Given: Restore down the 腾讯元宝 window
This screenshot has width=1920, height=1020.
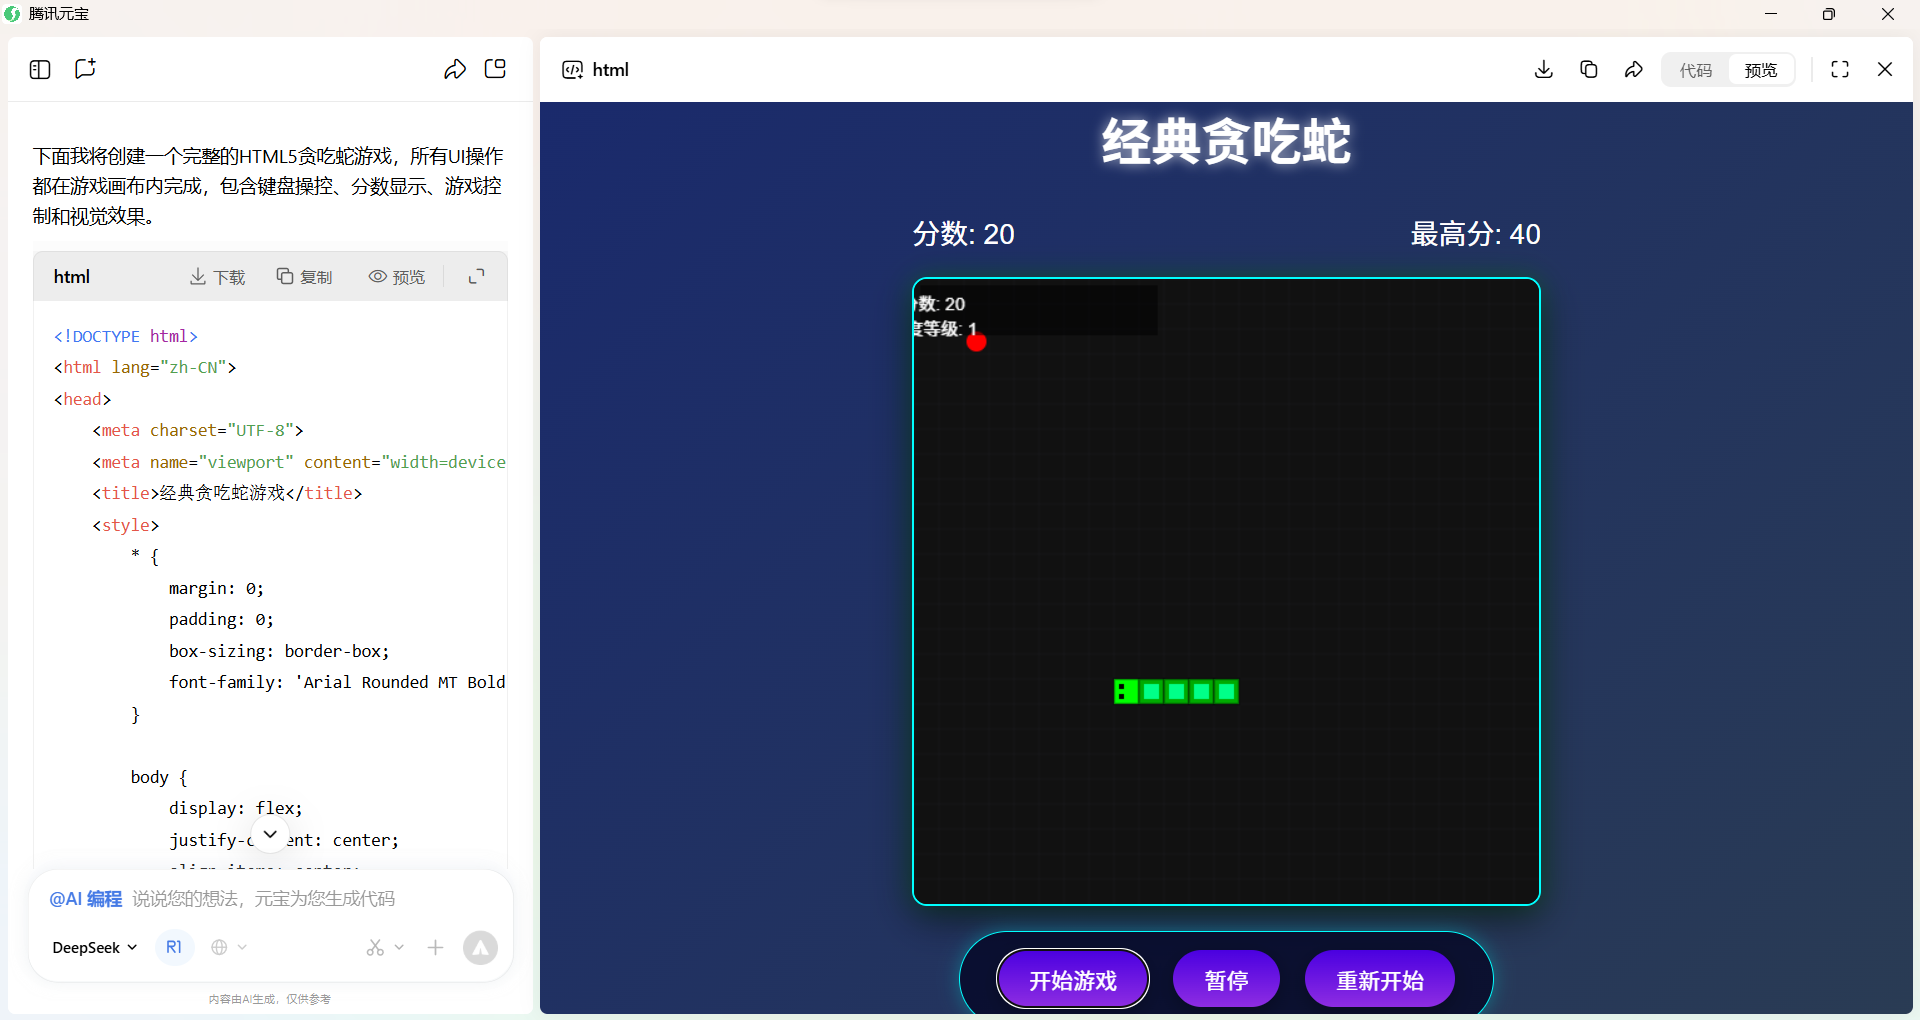Looking at the screenshot, I should (1829, 14).
